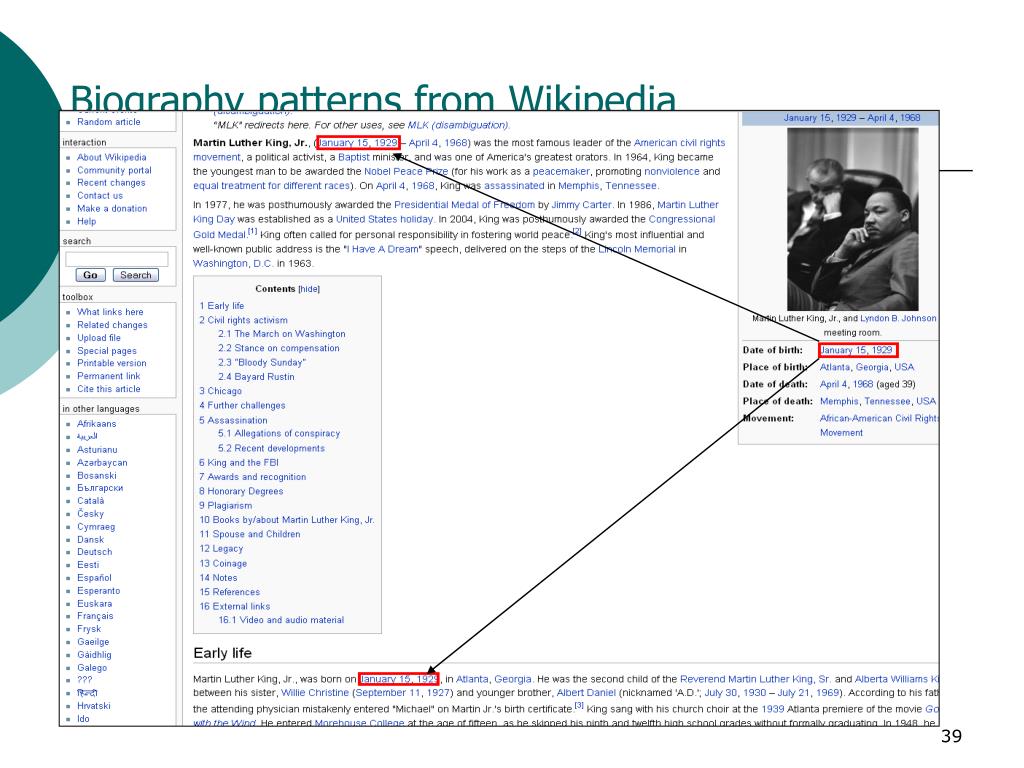The image size is (1024, 768).
Task: Open MLK (disambiguation) link
Action: [458, 125]
